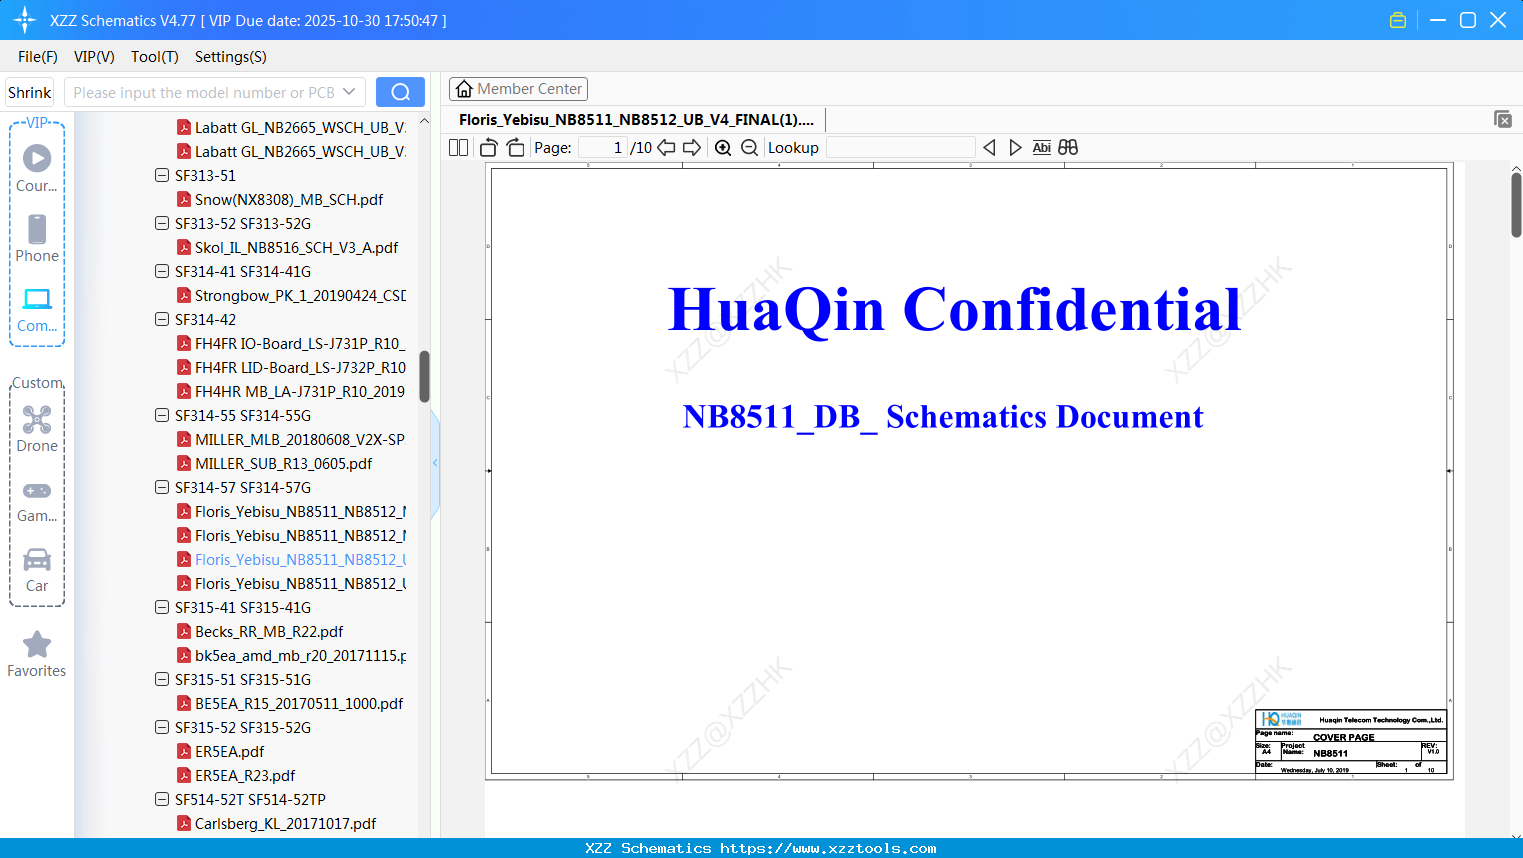Collapse the SF313-52 SF313-52G folder

pos(162,223)
